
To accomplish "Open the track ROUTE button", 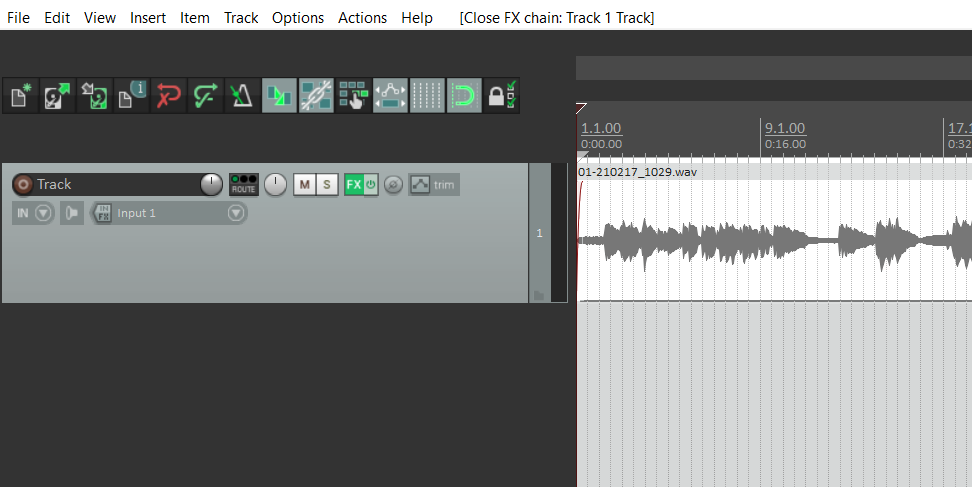I will tap(244, 185).
